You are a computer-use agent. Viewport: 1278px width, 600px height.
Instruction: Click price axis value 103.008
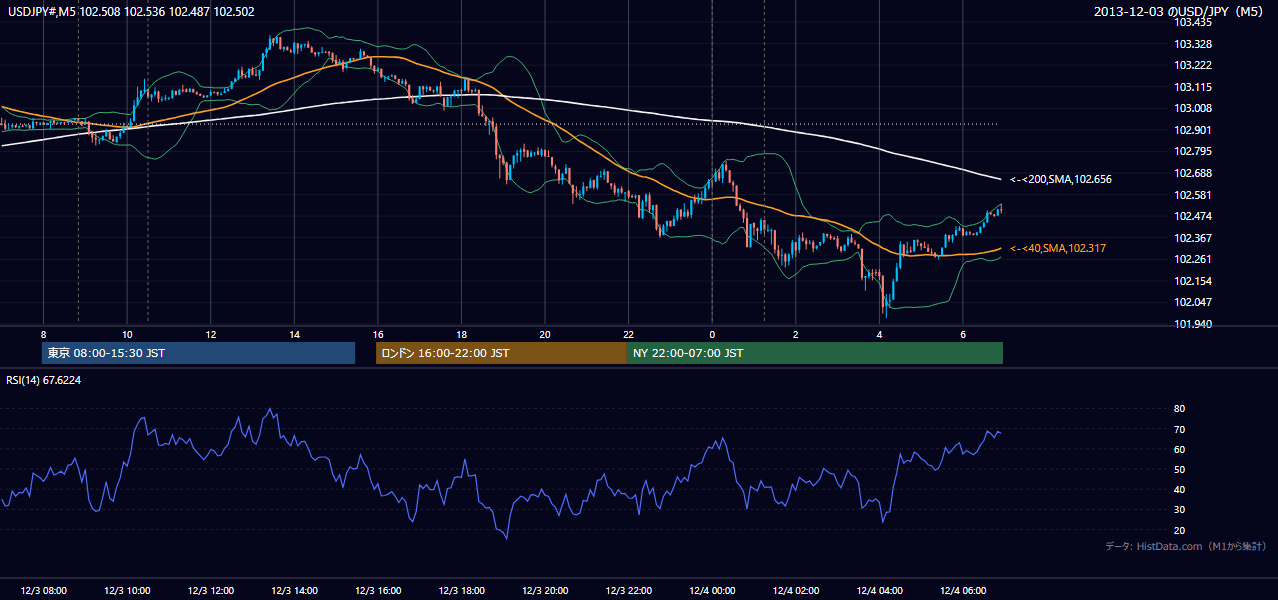pyautogui.click(x=1193, y=108)
